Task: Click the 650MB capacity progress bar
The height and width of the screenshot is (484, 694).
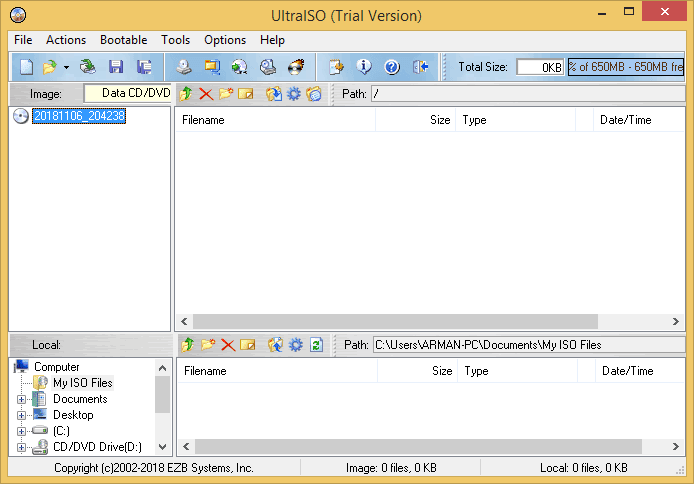Action: [x=626, y=67]
